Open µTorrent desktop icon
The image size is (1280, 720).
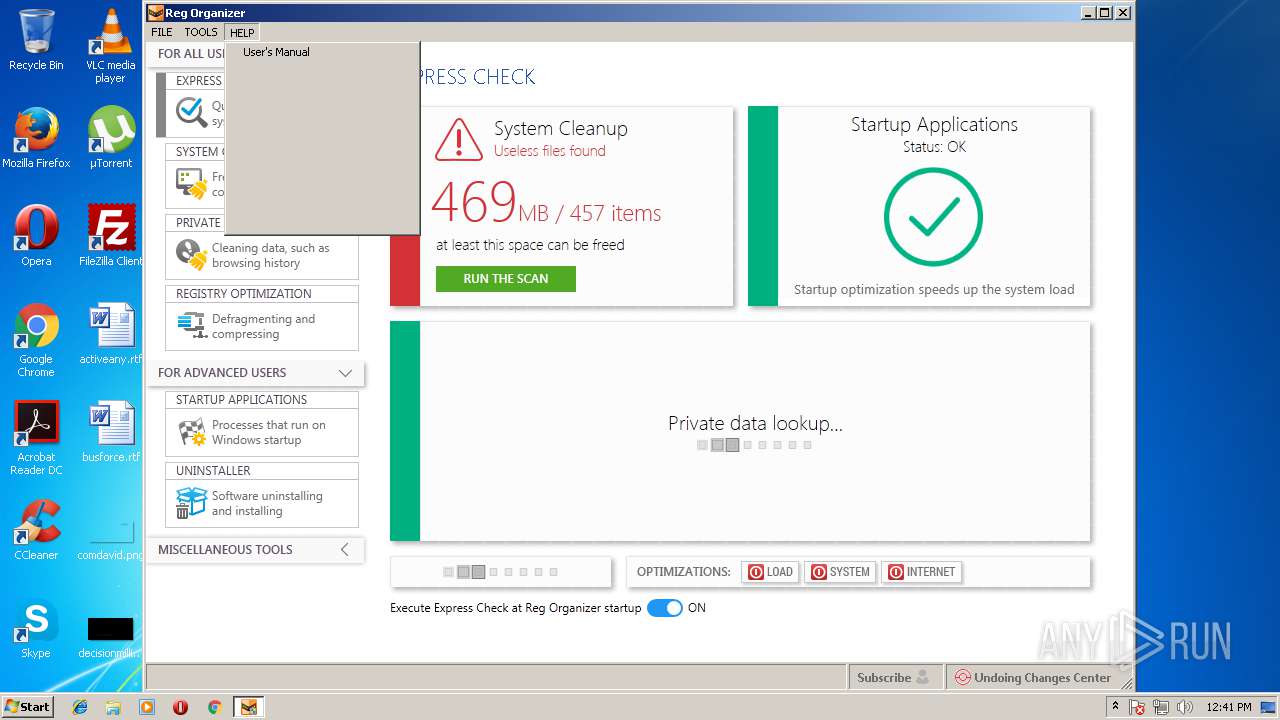coord(110,138)
